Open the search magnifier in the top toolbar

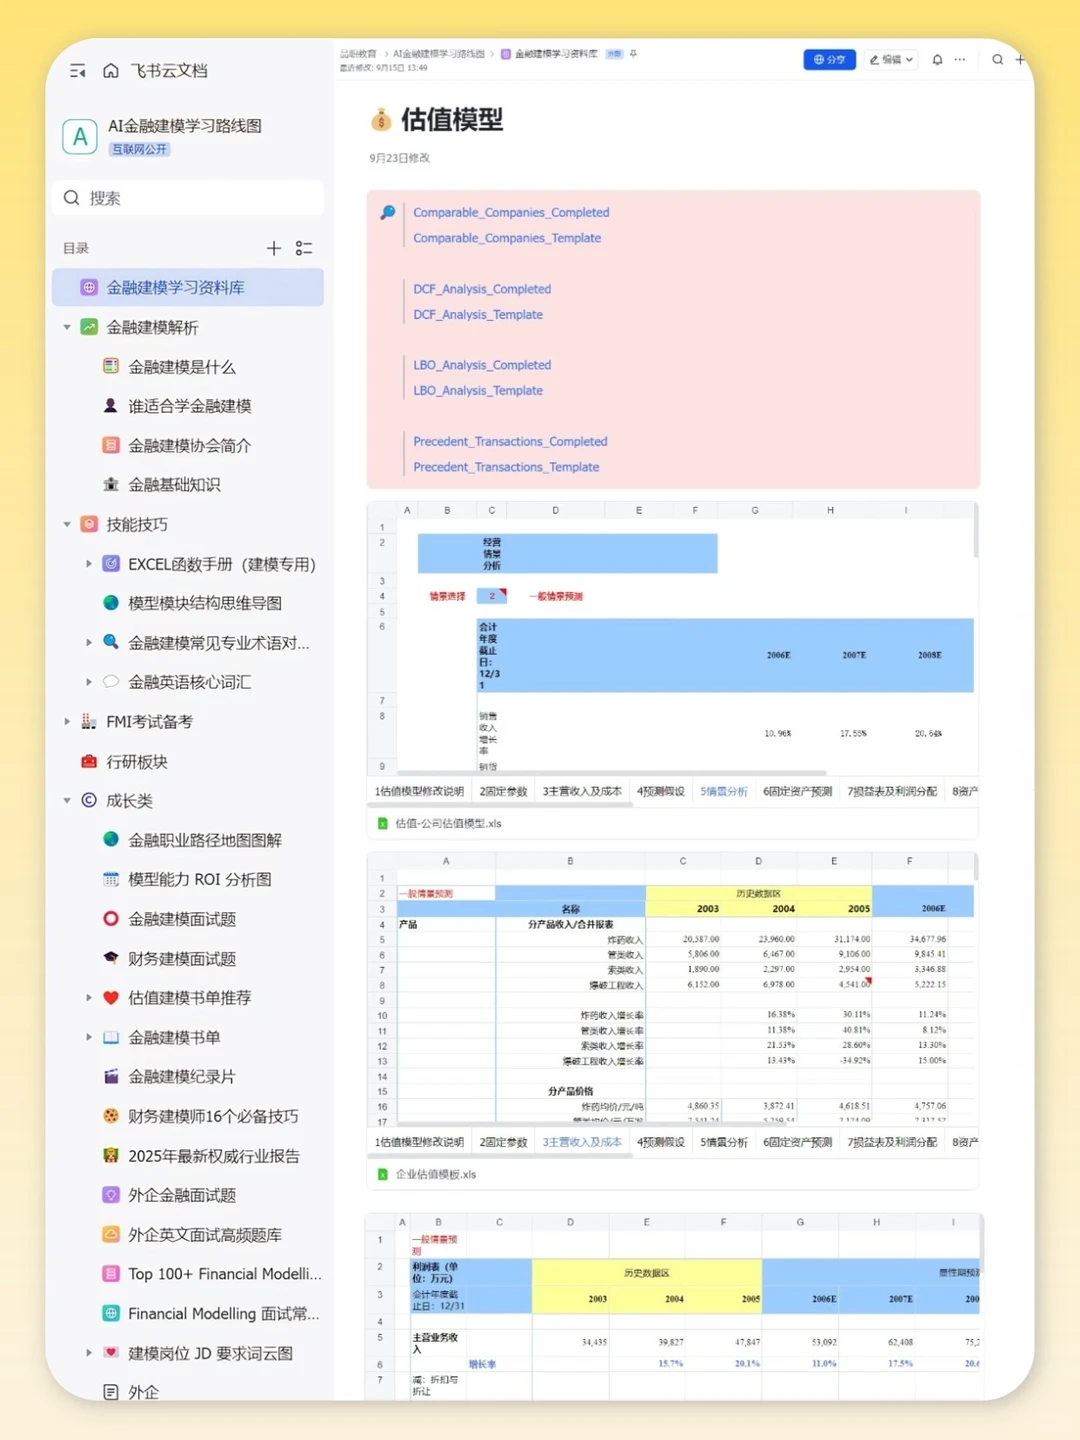pyautogui.click(x=998, y=60)
